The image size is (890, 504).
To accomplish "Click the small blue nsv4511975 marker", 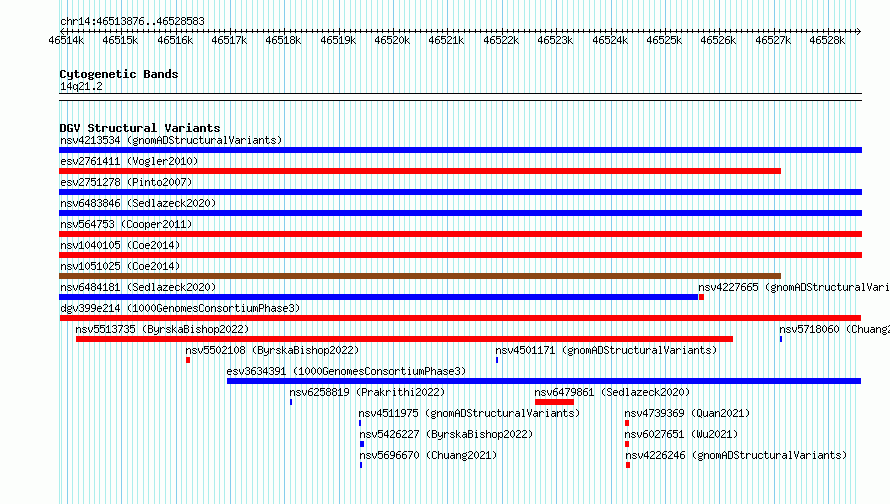I will [360, 423].
